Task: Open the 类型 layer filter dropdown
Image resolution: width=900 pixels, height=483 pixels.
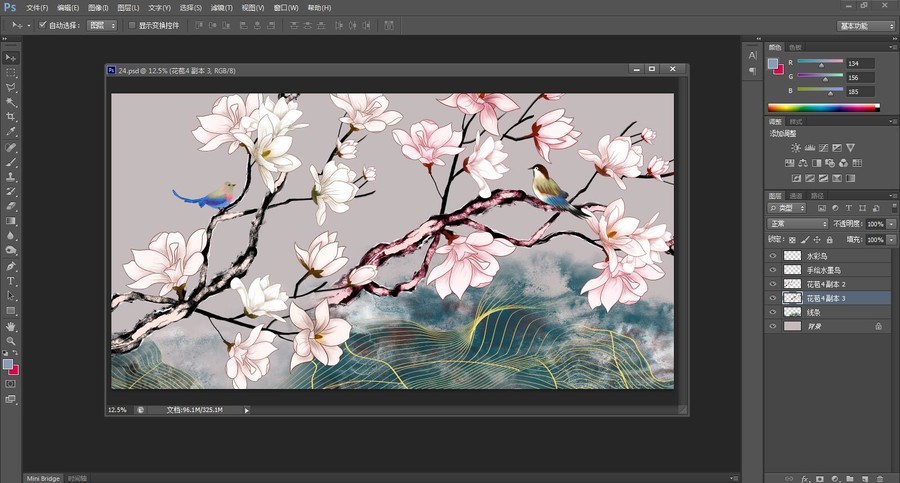Action: (787, 208)
